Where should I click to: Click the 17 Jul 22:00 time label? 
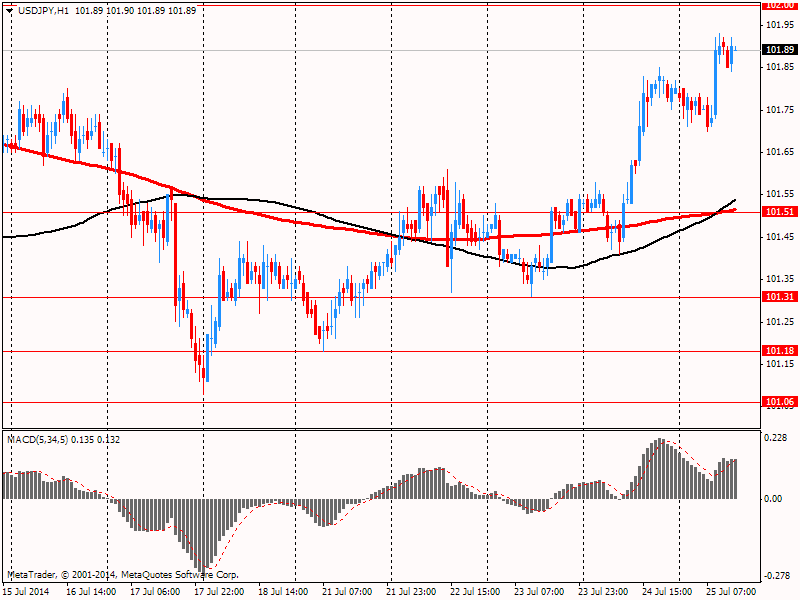tap(219, 592)
